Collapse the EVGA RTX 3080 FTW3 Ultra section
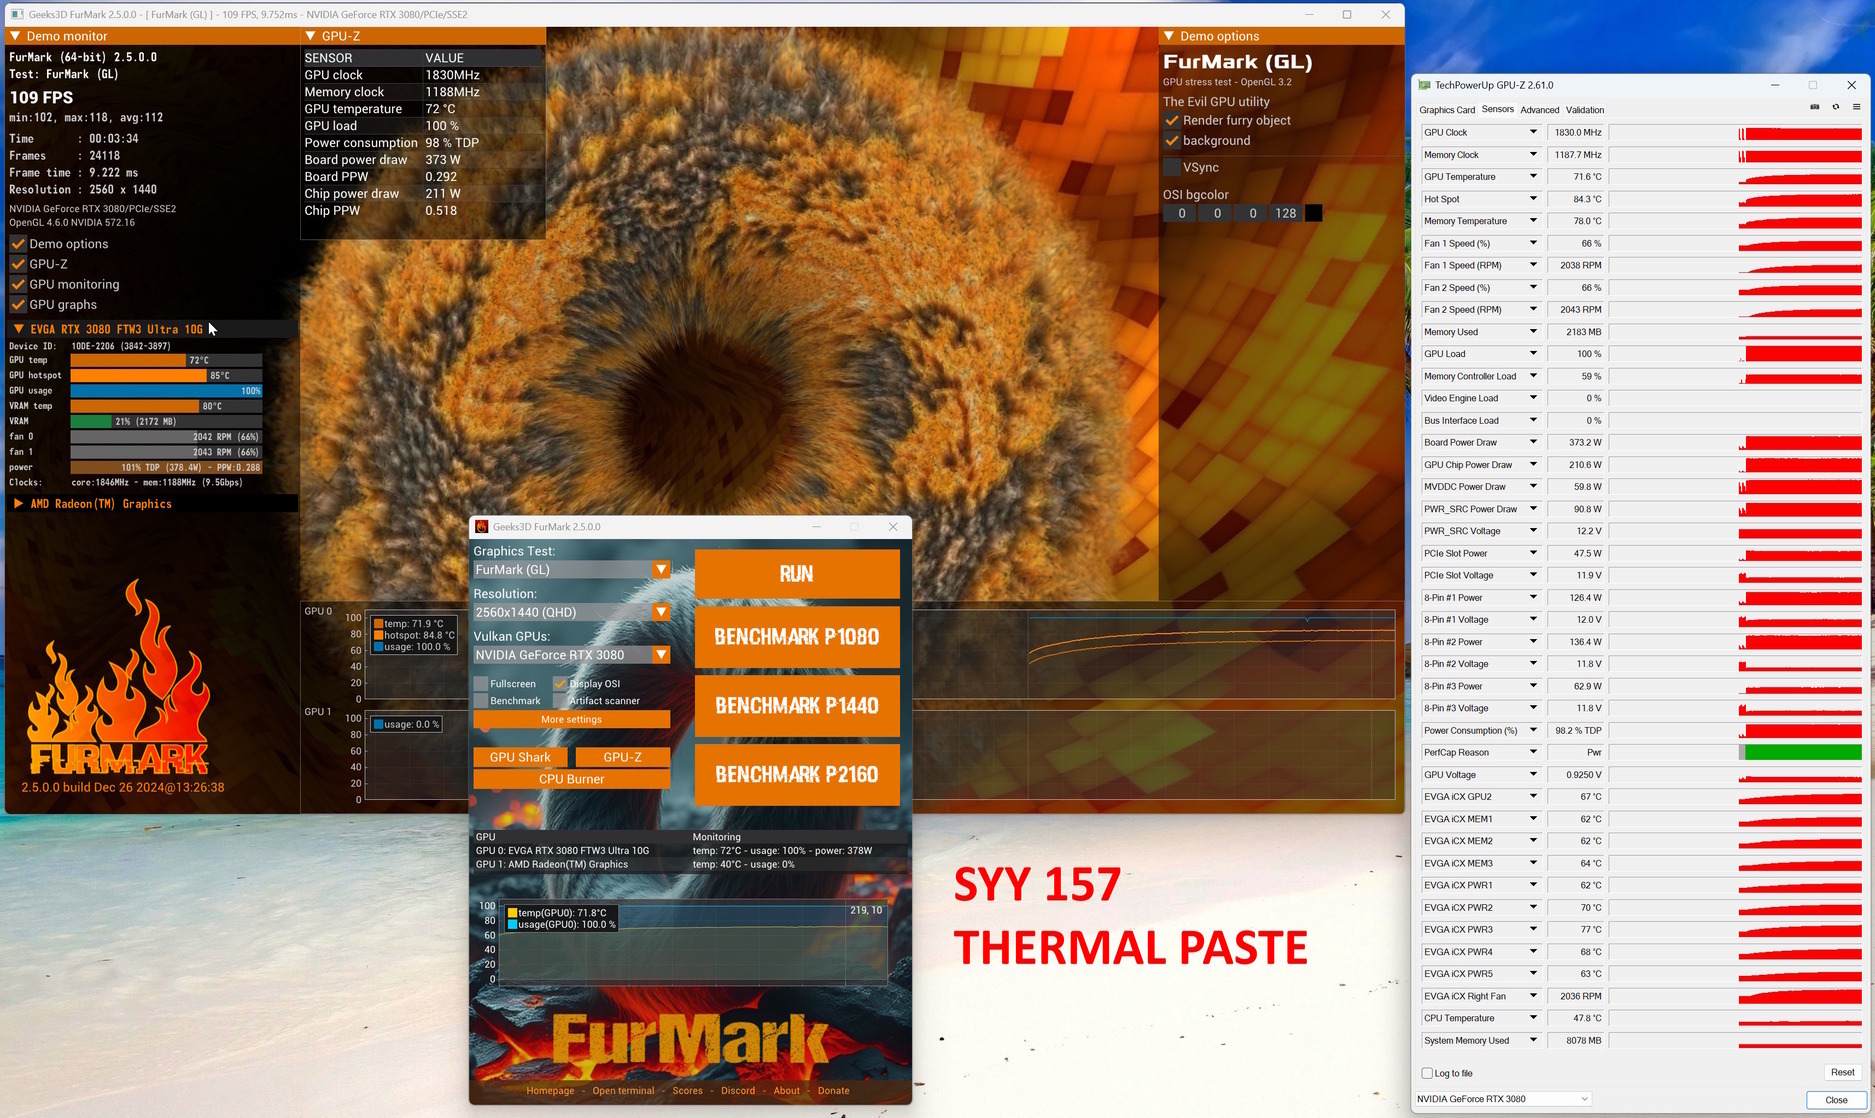 coord(18,329)
